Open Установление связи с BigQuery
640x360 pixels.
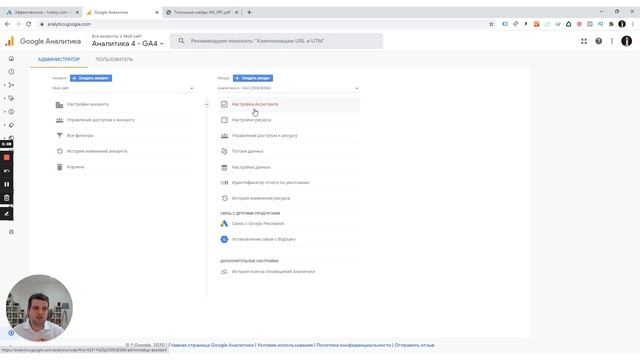[x=264, y=239]
